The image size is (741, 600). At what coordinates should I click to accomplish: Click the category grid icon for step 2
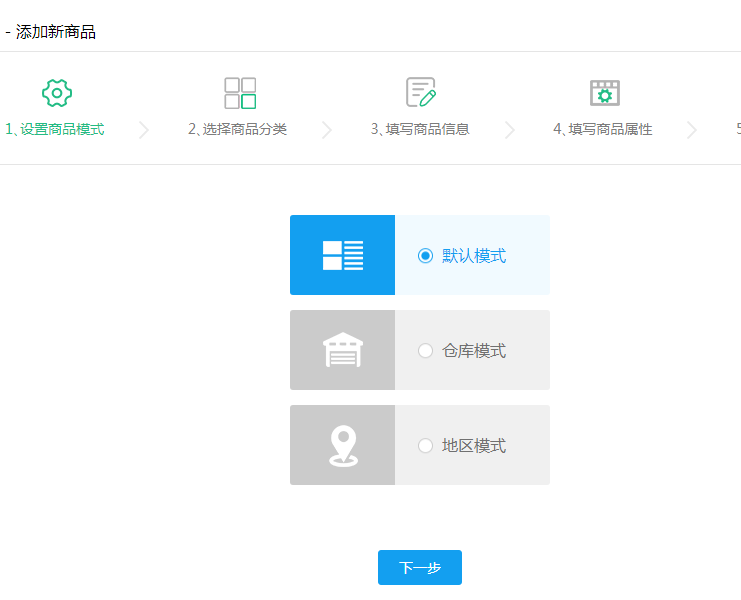(240, 93)
